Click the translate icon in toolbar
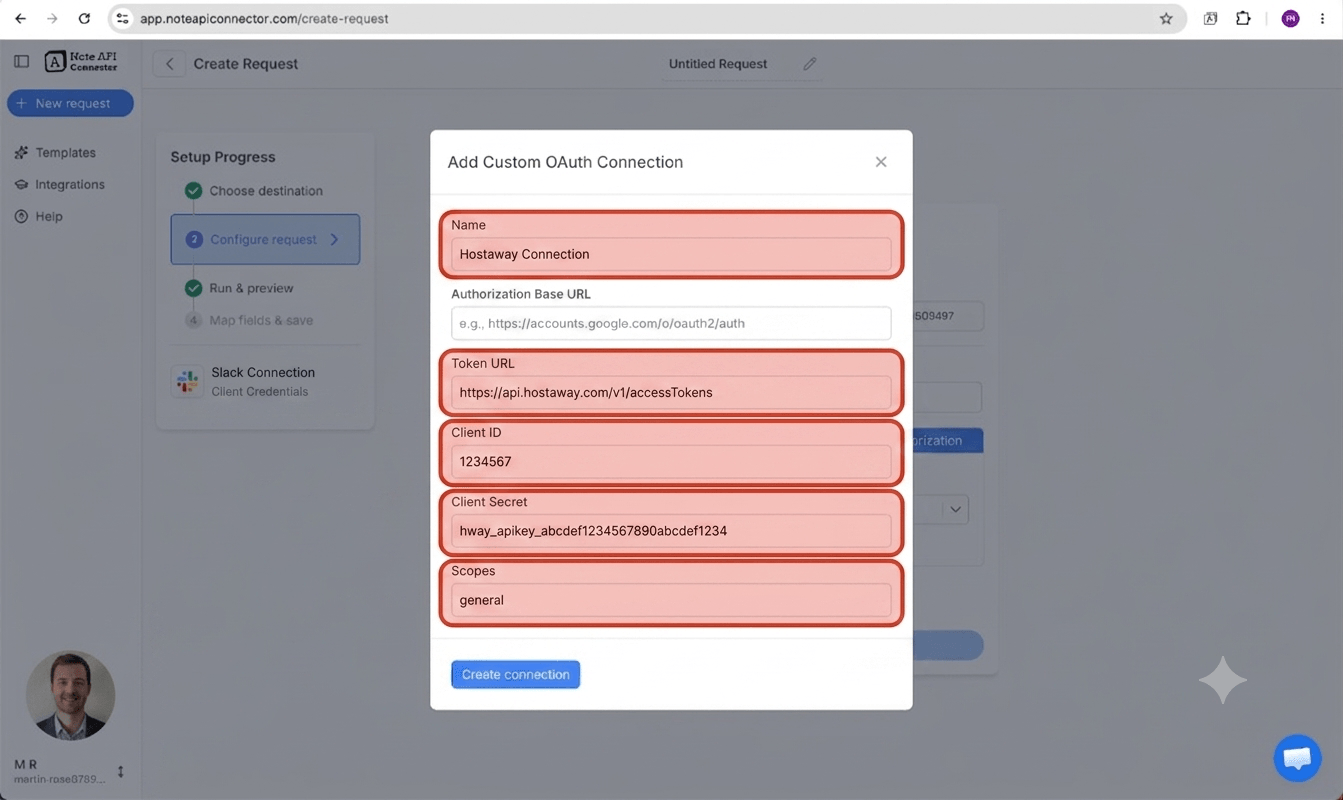The width and height of the screenshot is (1343, 800). [x=1210, y=18]
